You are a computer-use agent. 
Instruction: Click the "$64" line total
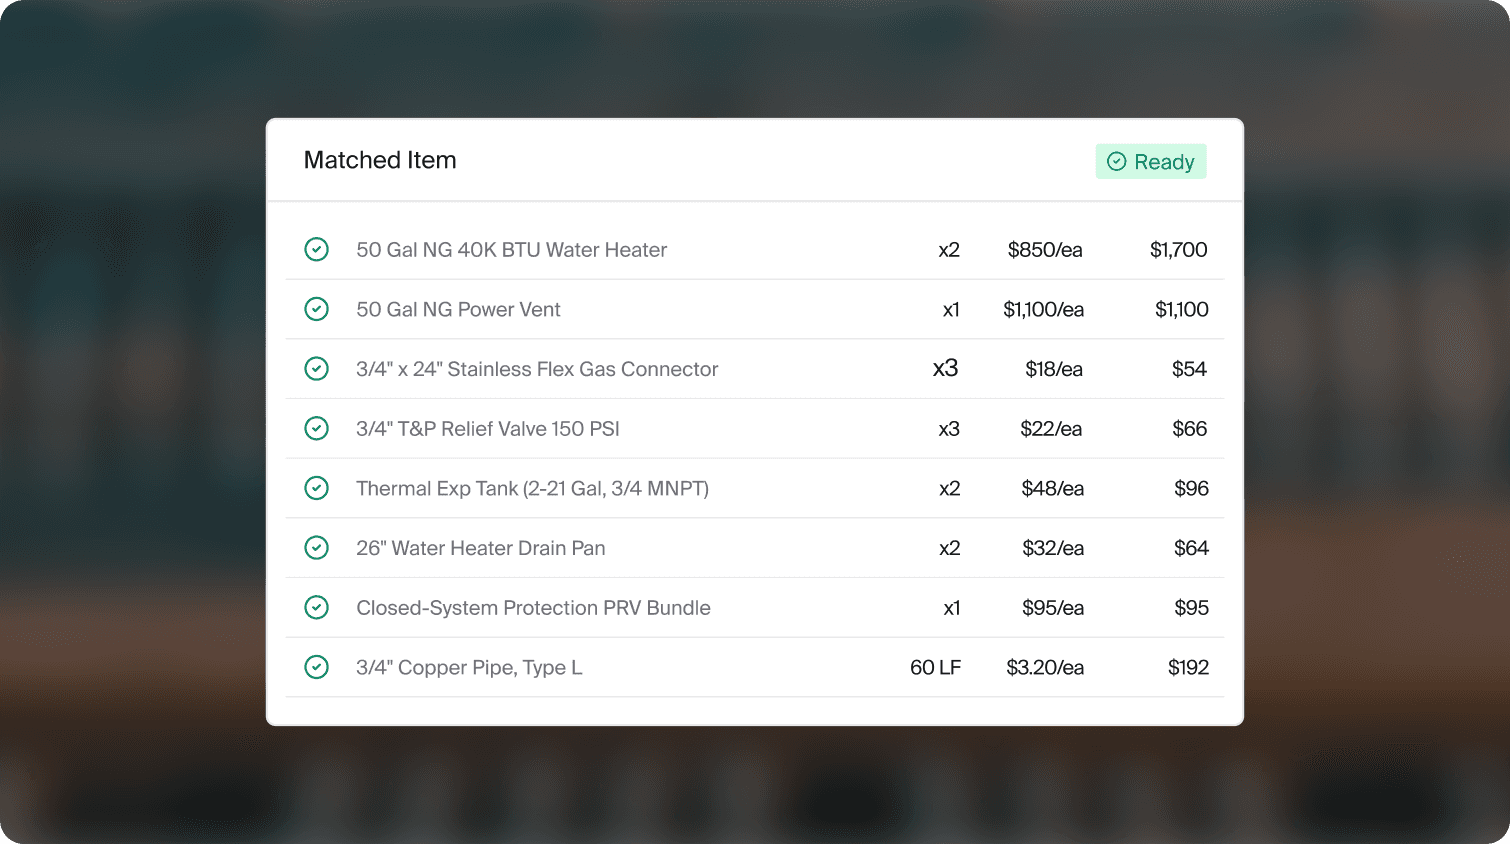pyautogui.click(x=1191, y=548)
